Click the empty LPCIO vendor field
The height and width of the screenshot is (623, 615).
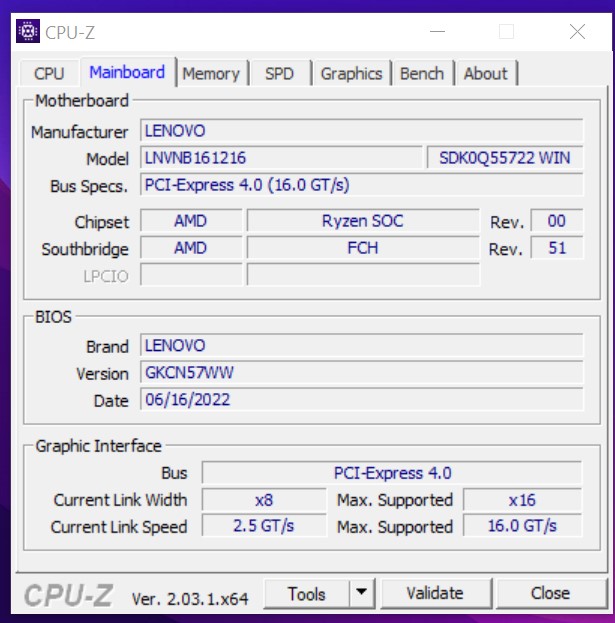pos(191,275)
